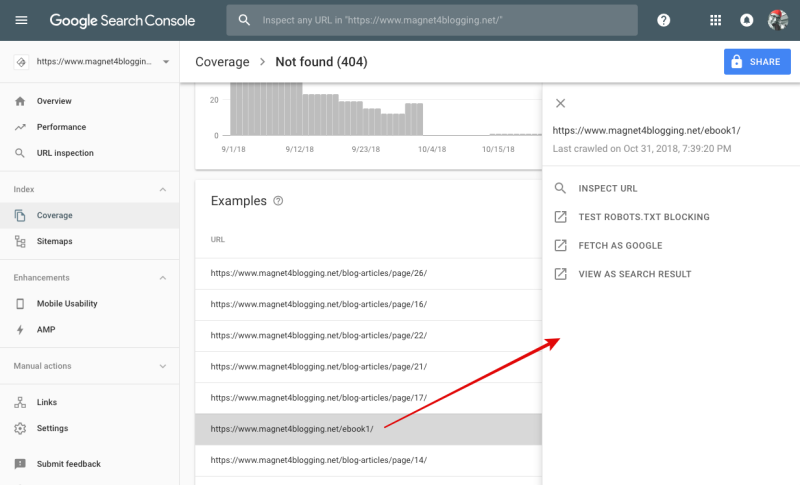Screen dimensions: 800x485
Task: Click the Settings gear icon
Action: [20, 428]
